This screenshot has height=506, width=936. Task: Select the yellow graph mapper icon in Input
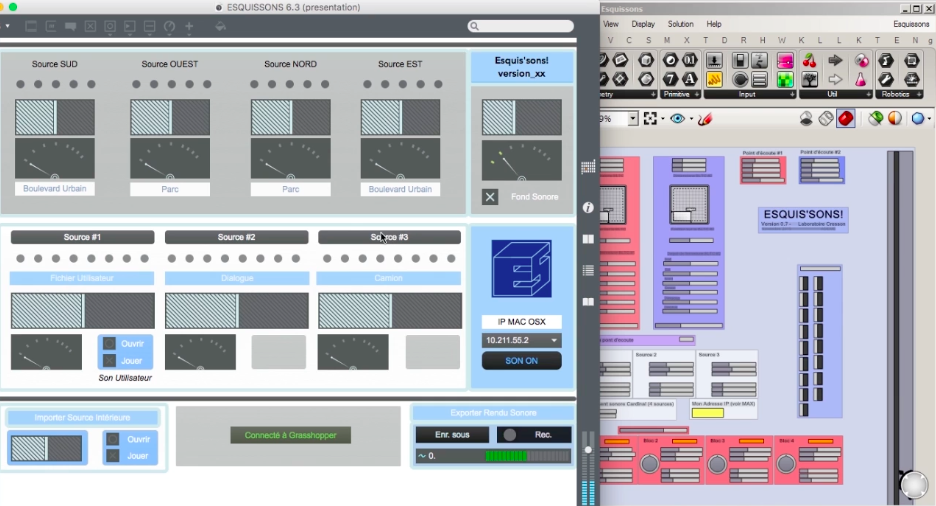click(x=715, y=79)
